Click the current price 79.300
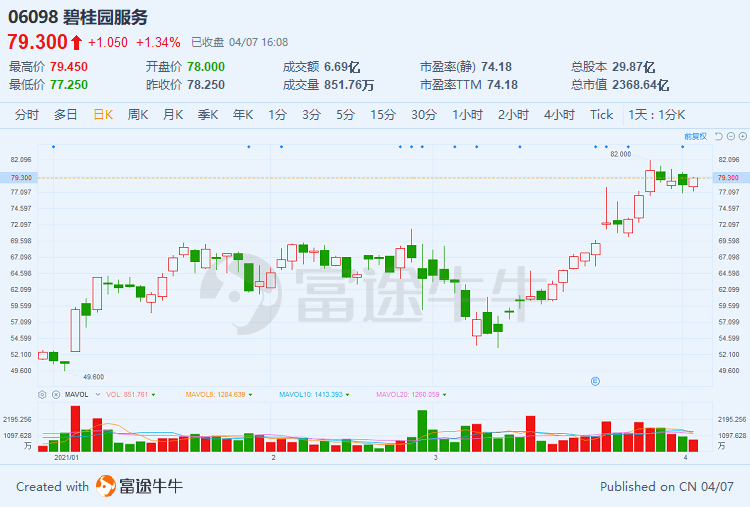 [x=37, y=42]
